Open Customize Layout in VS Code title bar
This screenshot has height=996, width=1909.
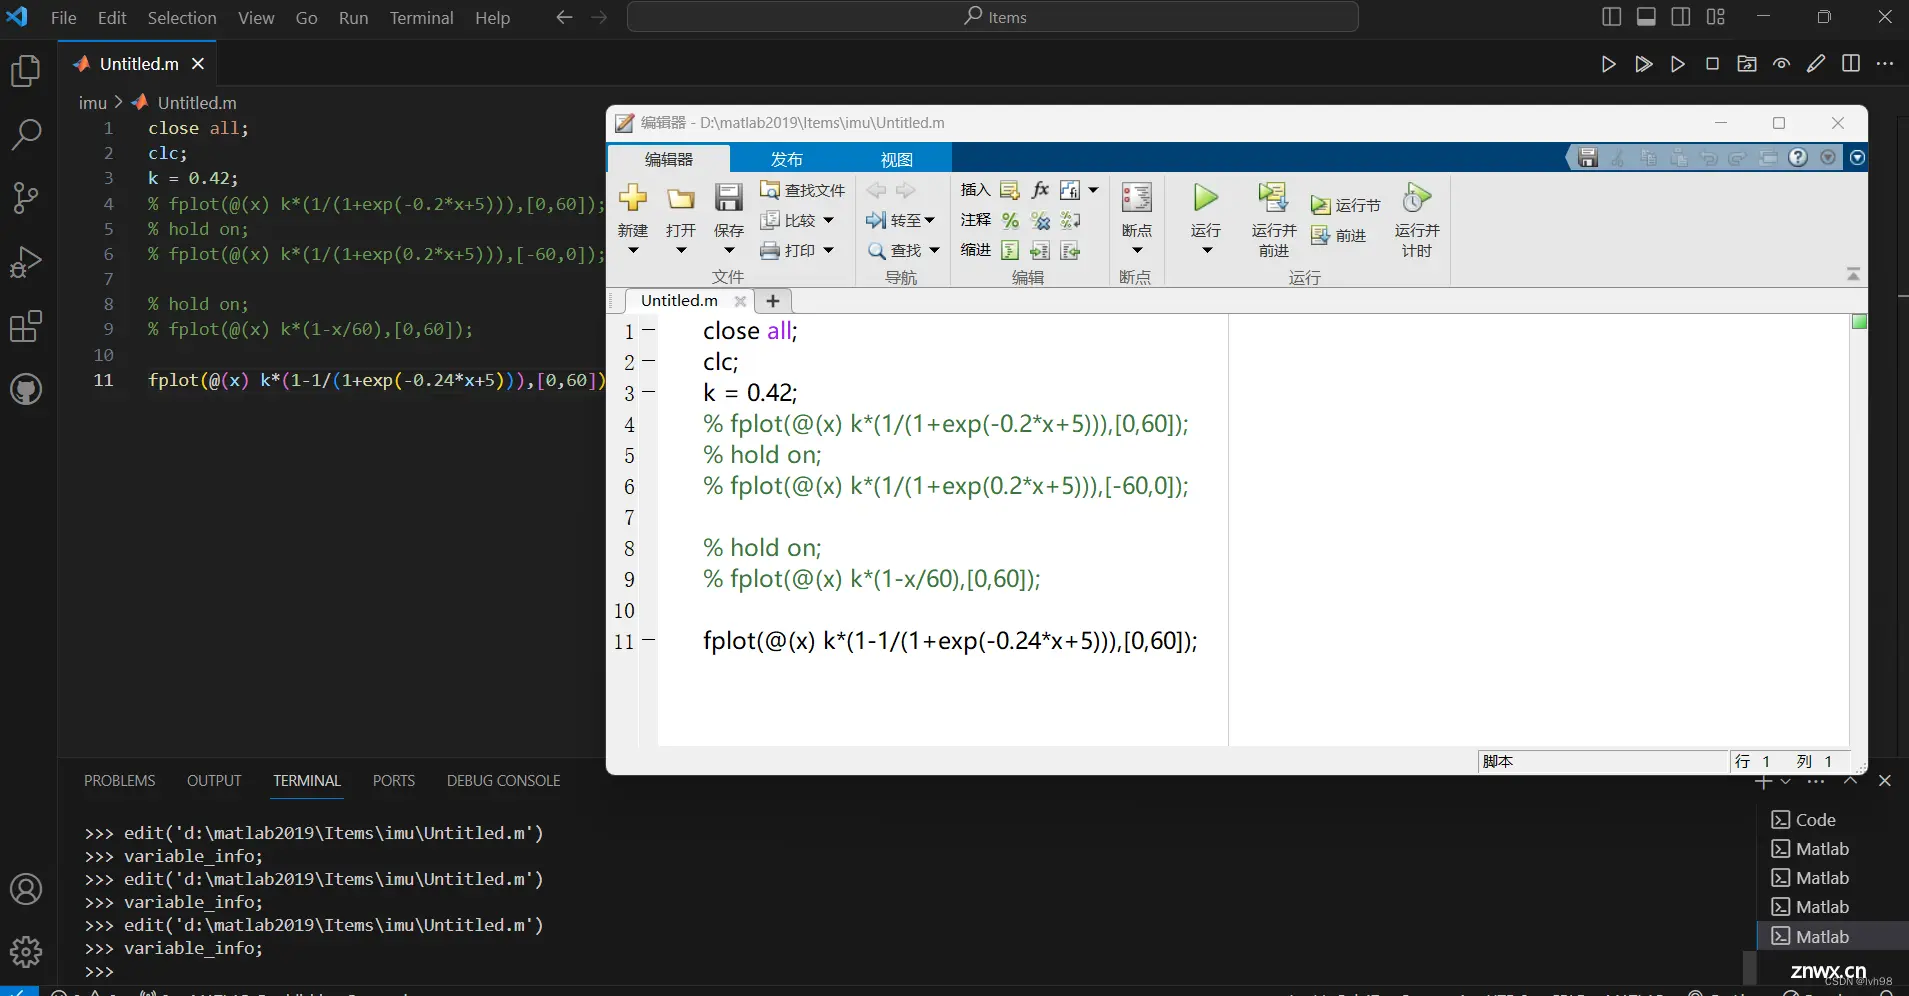tap(1716, 17)
